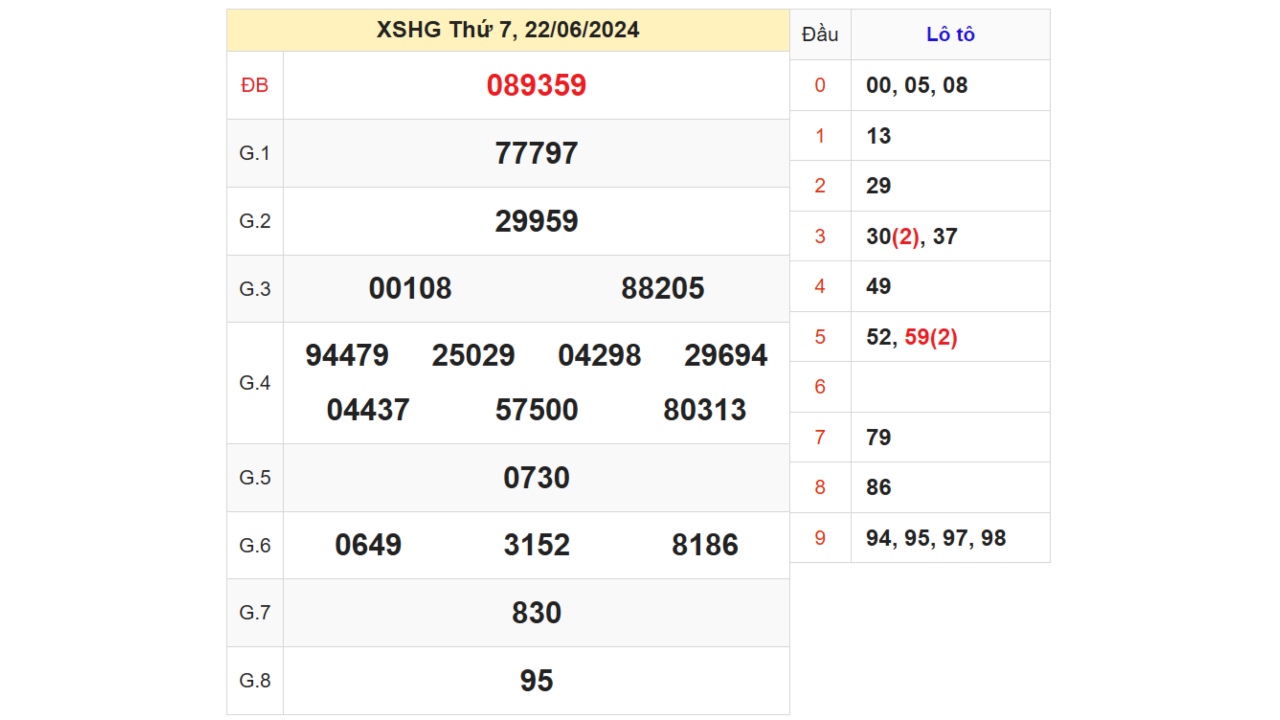Click head digit 5 in Đầu column
This screenshot has height=720, width=1280.
[820, 338]
